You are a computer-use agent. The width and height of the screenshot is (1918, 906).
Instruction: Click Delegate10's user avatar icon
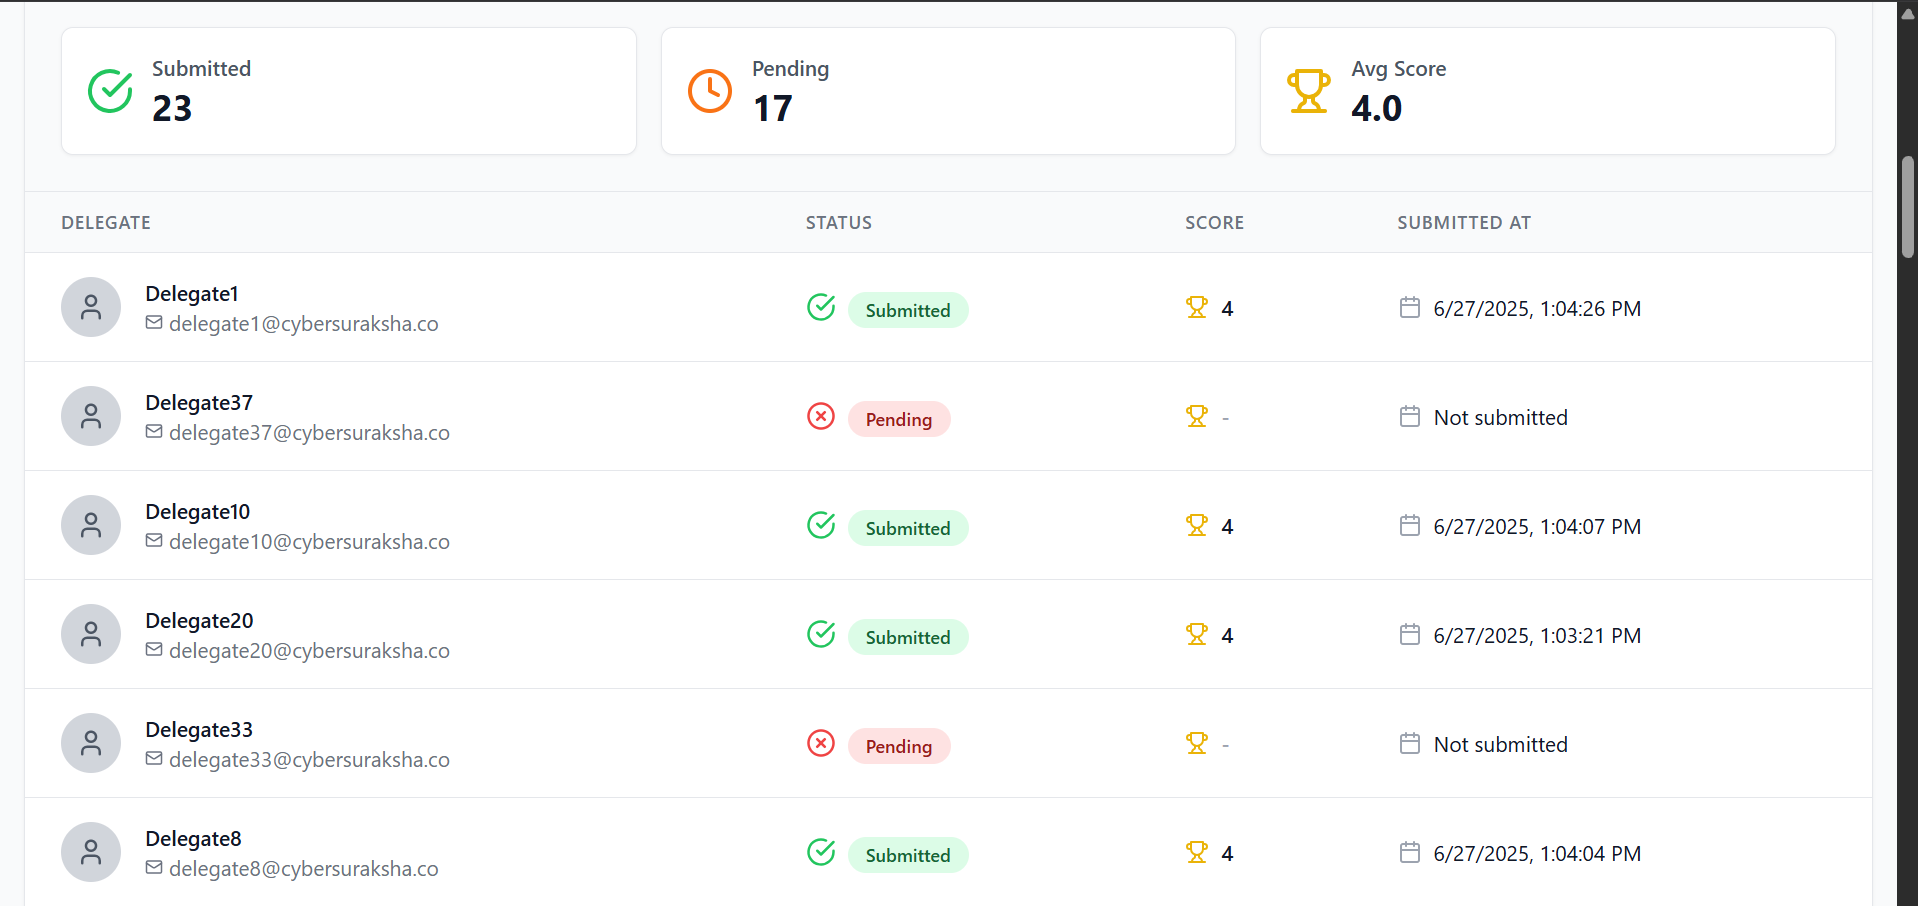pos(91,525)
